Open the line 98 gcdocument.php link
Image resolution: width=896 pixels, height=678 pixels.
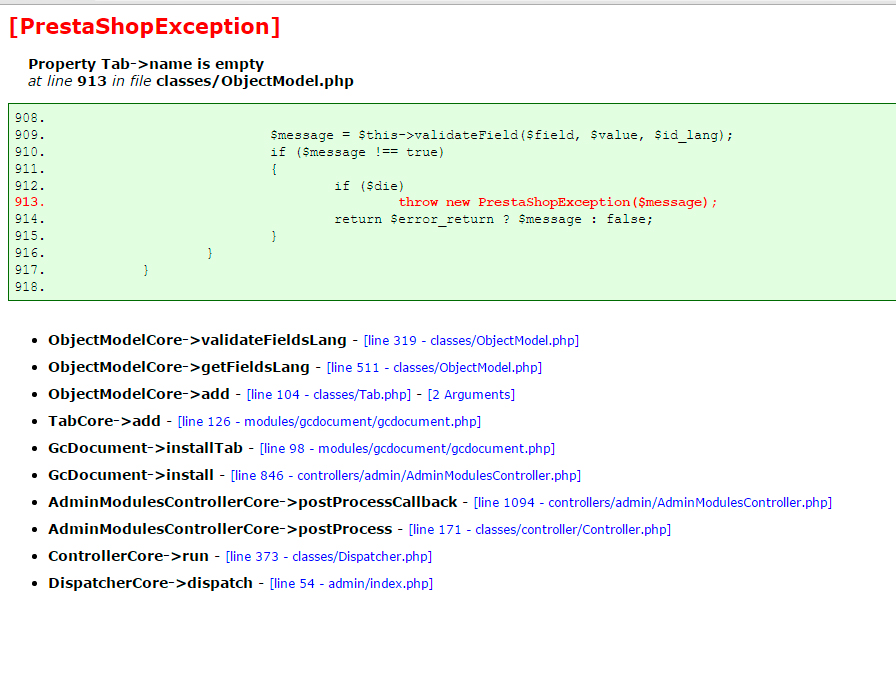407,449
